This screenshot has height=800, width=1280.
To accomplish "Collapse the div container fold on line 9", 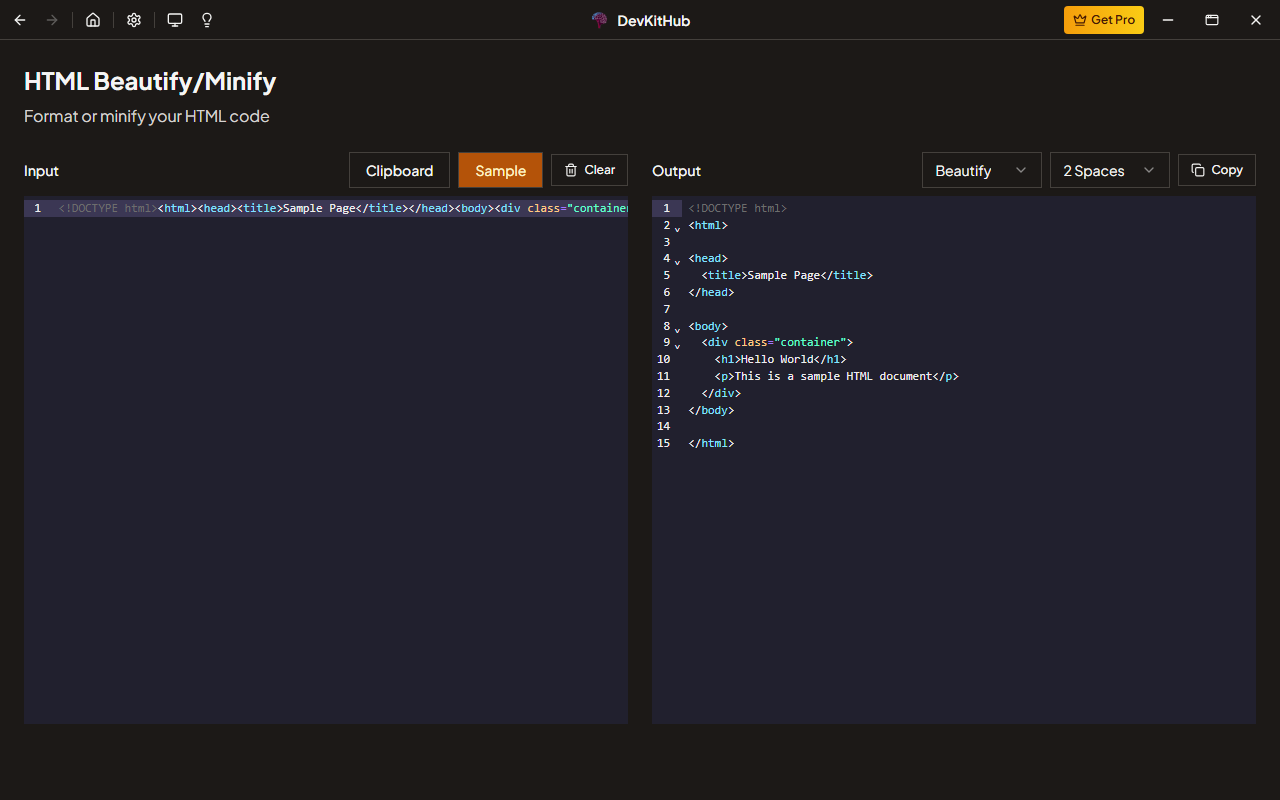I will (x=677, y=346).
